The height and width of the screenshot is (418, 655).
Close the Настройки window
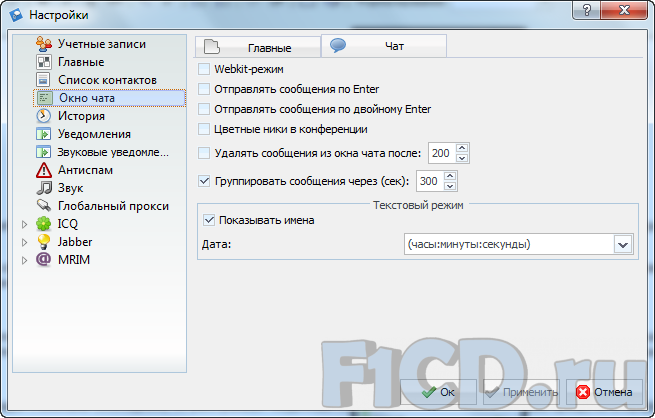(624, 10)
